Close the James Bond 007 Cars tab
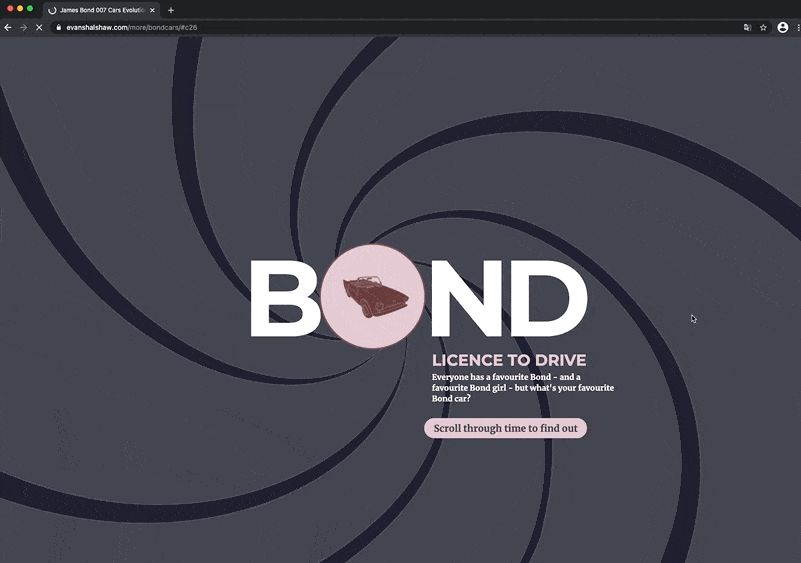The height and width of the screenshot is (563, 801). point(152,10)
